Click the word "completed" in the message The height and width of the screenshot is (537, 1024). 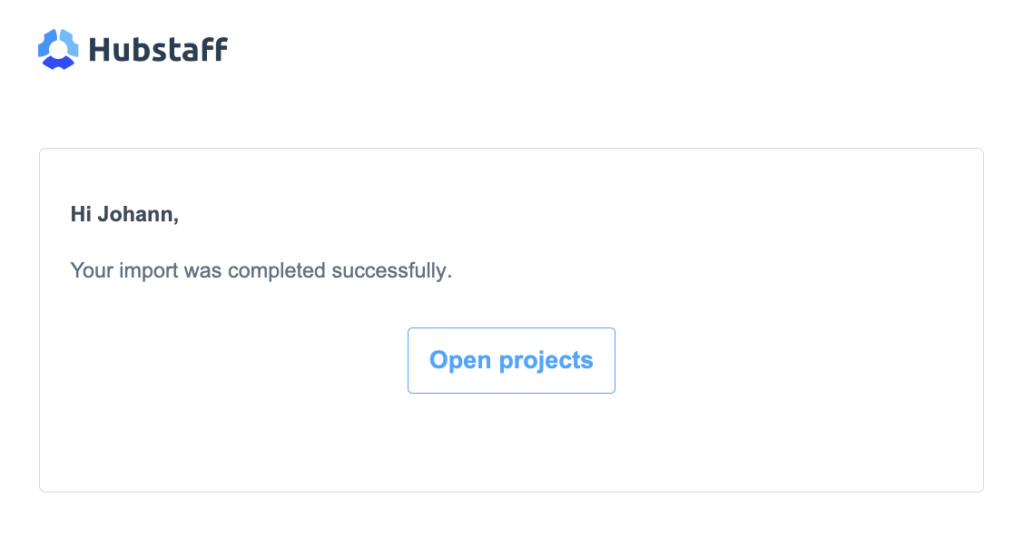276,271
